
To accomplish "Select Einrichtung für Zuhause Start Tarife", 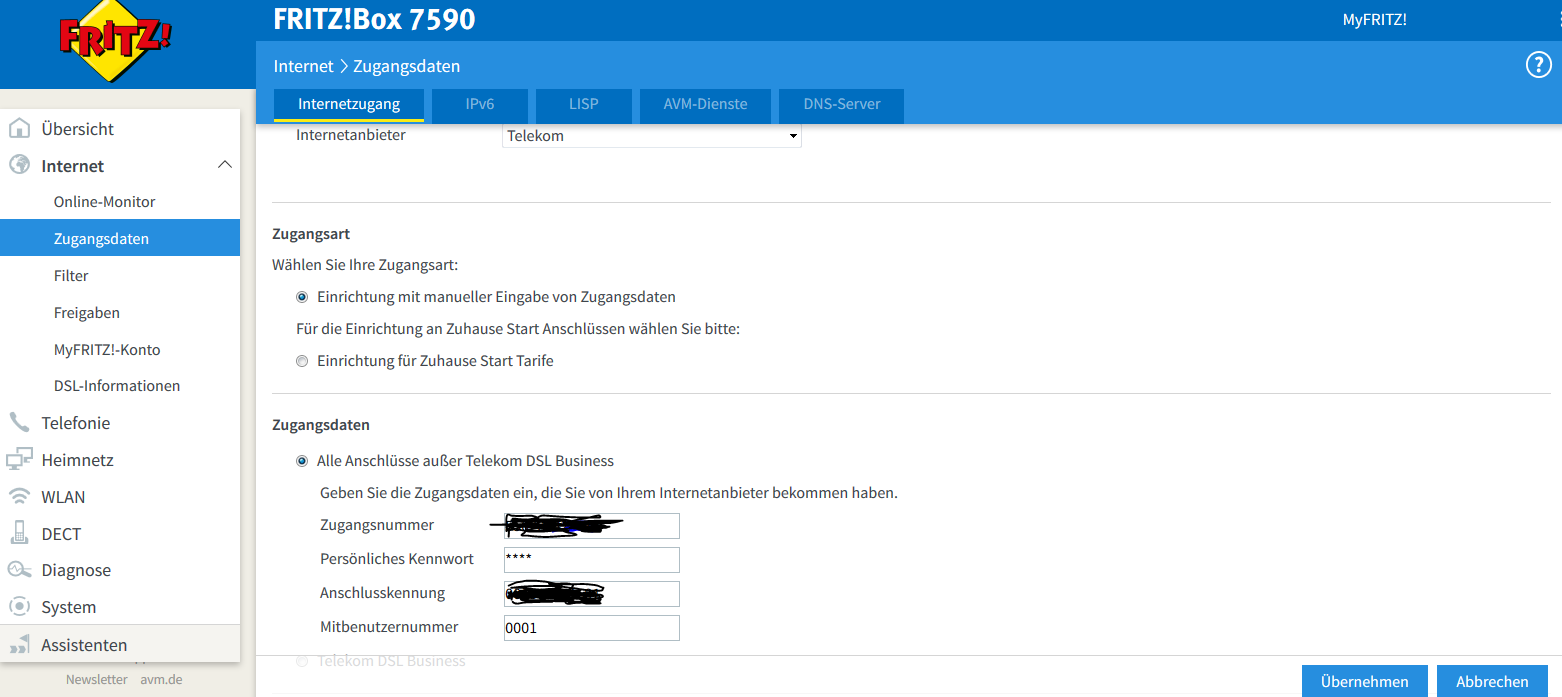I will (302, 361).
